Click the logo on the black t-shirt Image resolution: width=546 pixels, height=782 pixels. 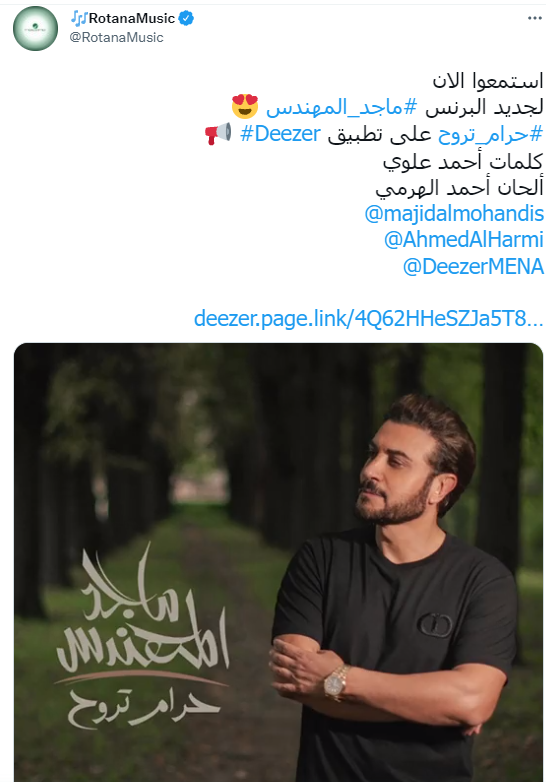[435, 625]
